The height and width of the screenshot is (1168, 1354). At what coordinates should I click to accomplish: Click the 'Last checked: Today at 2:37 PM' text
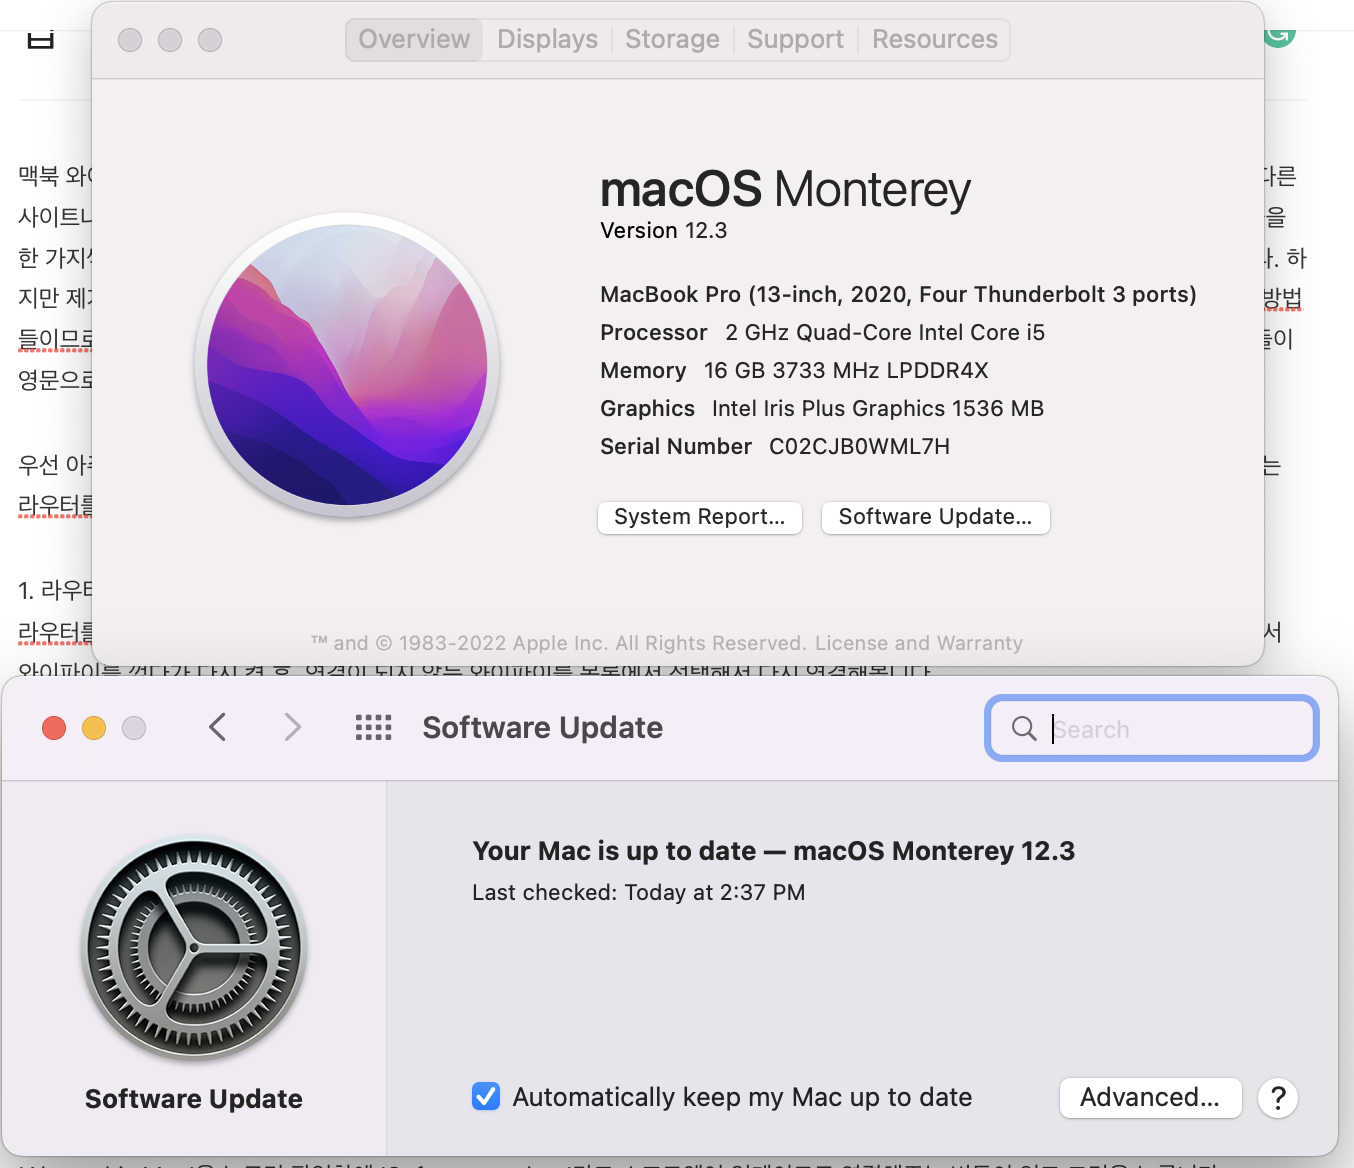[639, 893]
